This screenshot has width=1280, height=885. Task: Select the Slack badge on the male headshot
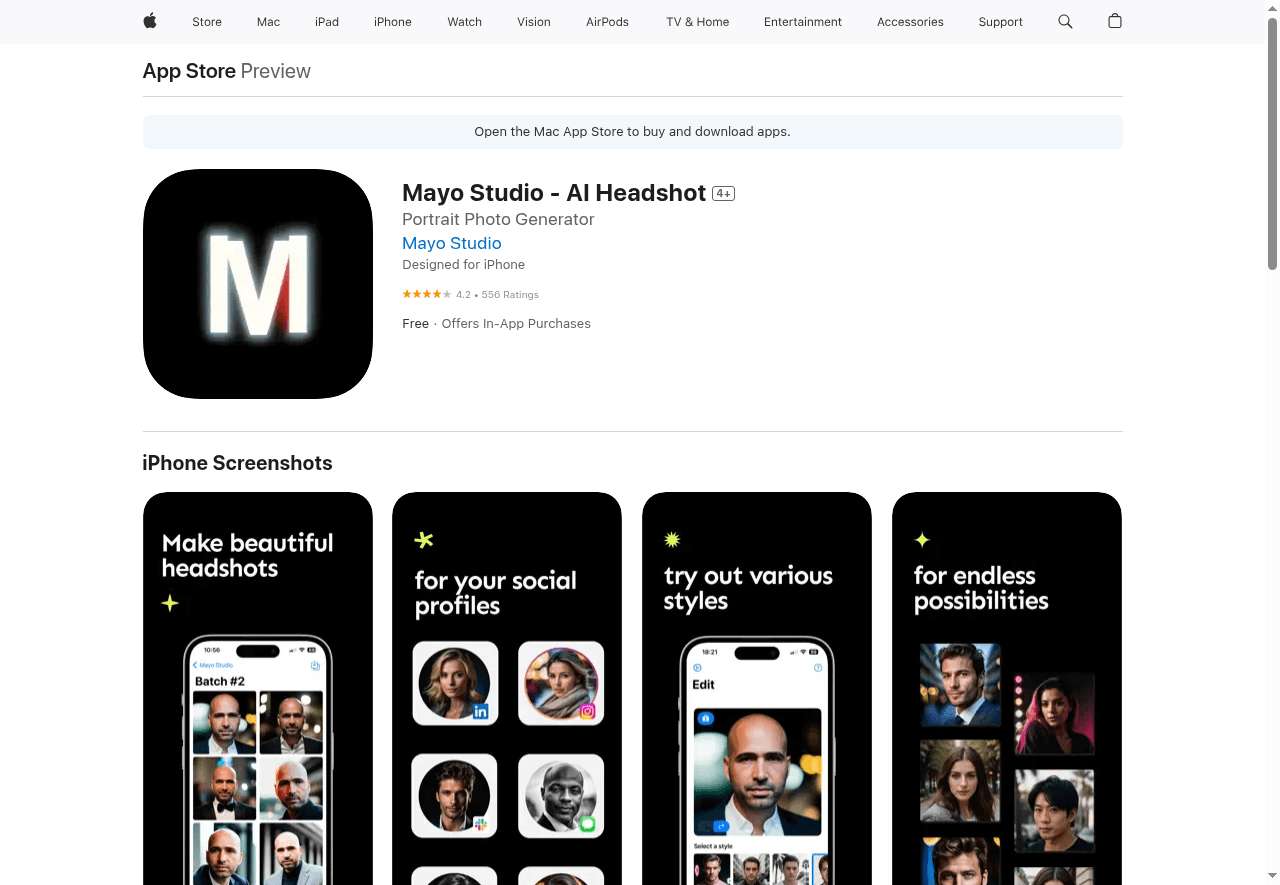point(481,823)
